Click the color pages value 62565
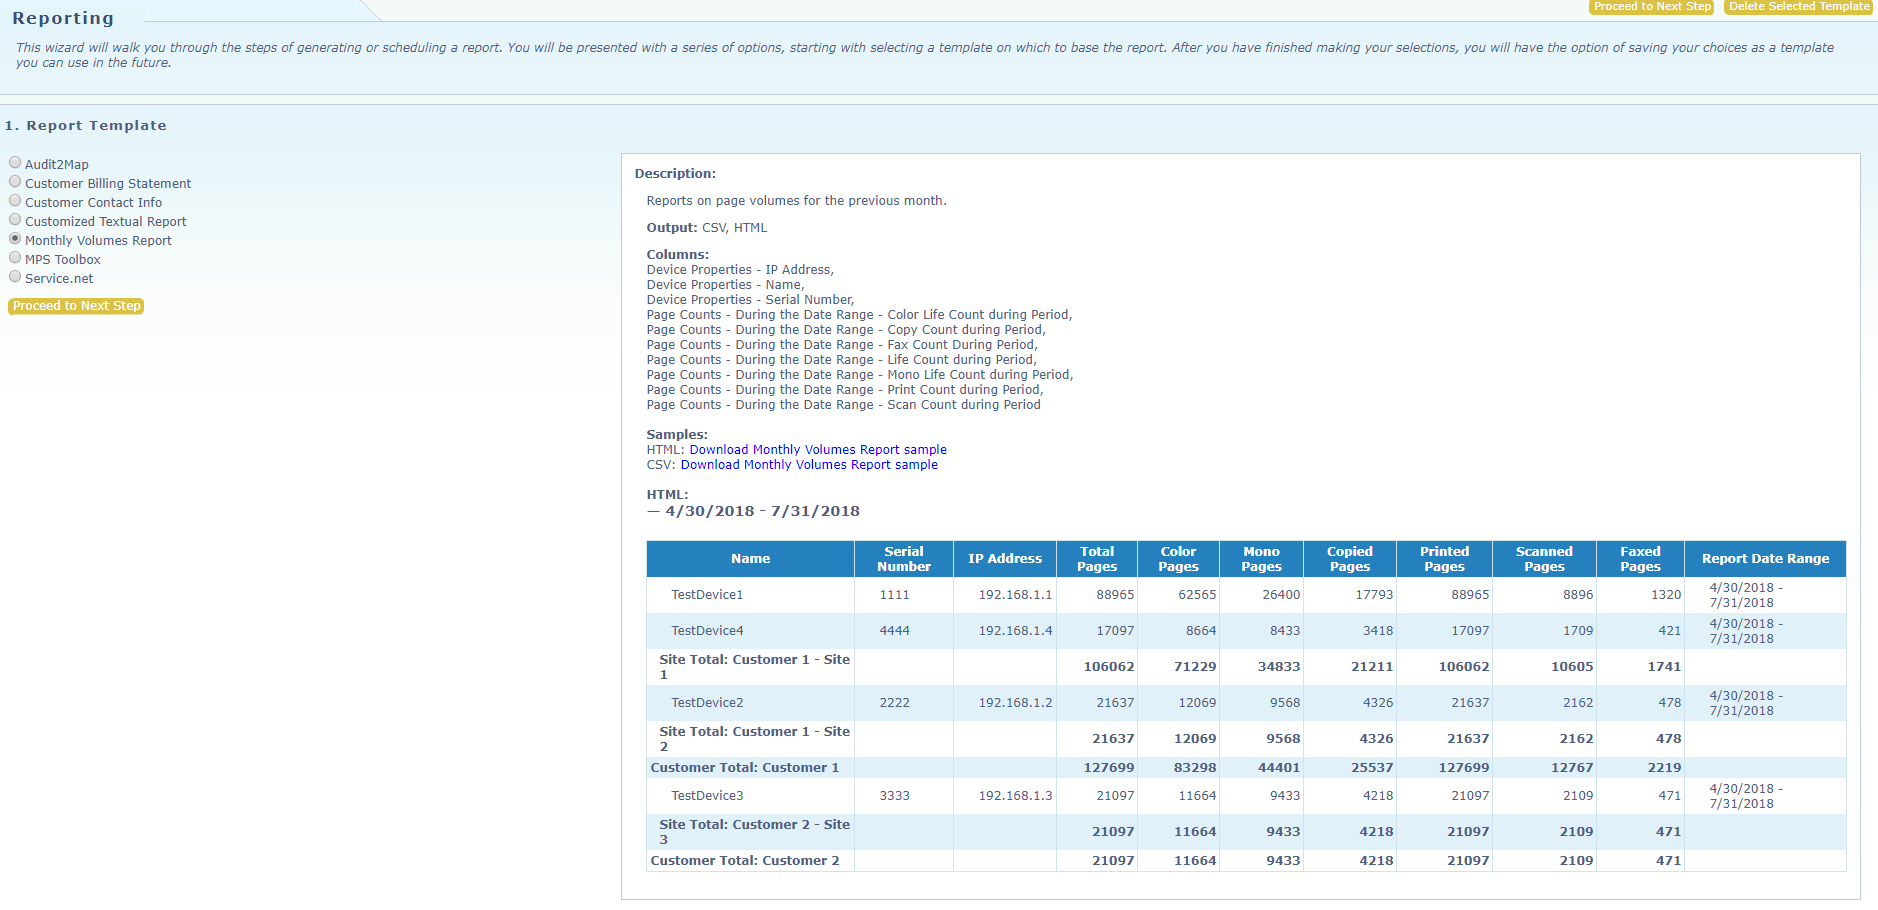The height and width of the screenshot is (910, 1878). [x=1197, y=595]
